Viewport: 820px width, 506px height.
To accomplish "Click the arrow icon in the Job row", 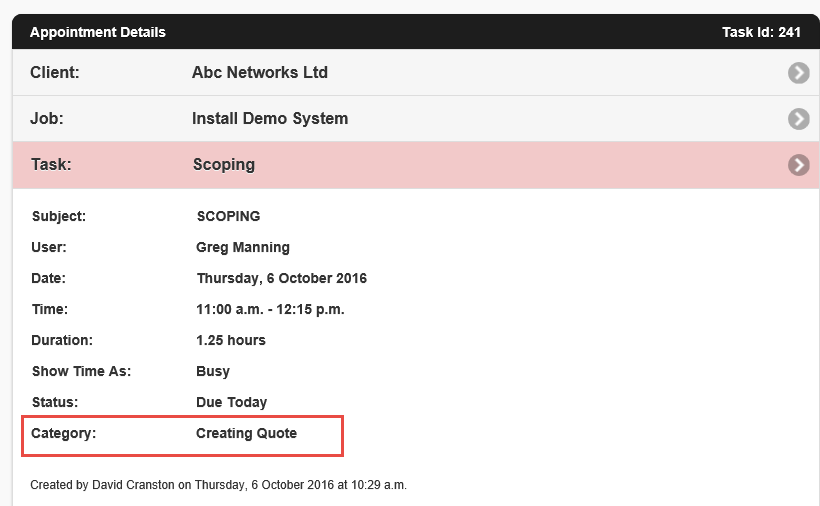I will click(798, 119).
